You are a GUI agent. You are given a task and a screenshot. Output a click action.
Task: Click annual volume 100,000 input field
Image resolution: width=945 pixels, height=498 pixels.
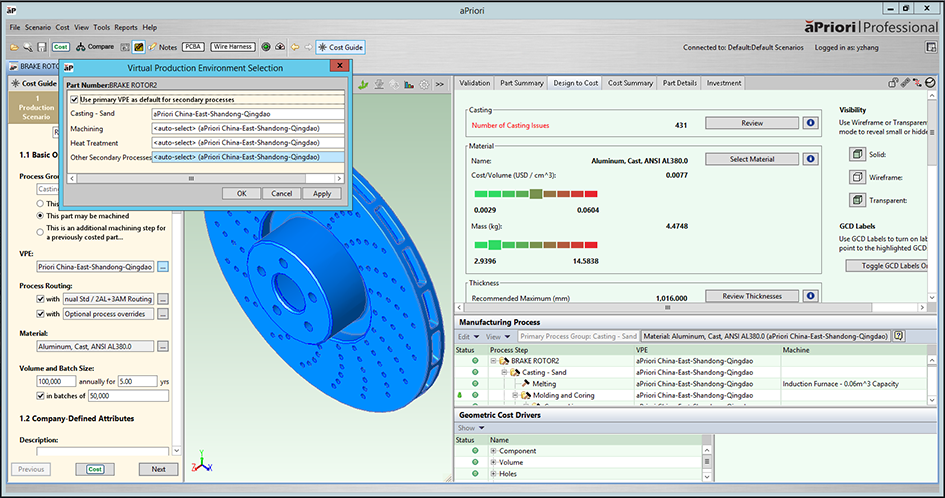(56, 382)
